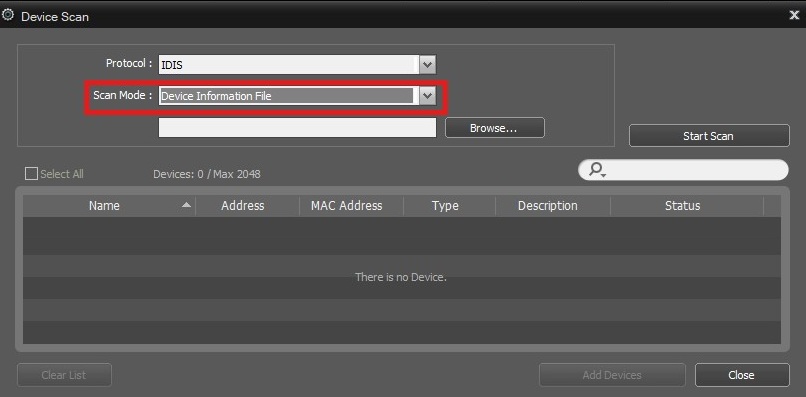Click the Device Information File combo box
The height and width of the screenshot is (397, 806).
click(x=297, y=96)
